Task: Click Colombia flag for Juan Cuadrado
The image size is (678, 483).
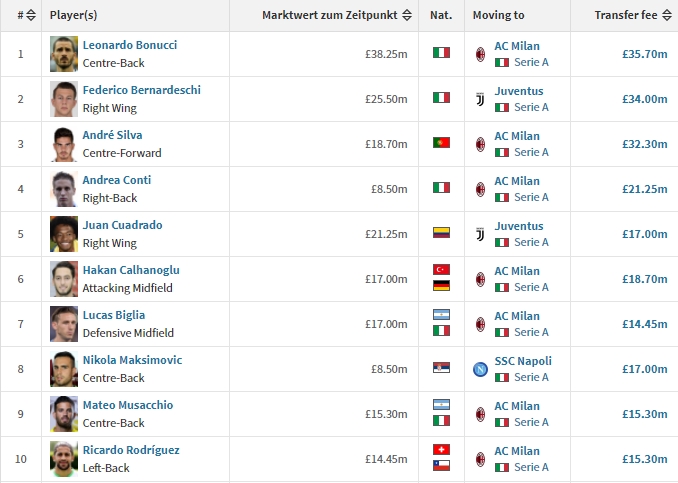Action: pyautogui.click(x=441, y=233)
